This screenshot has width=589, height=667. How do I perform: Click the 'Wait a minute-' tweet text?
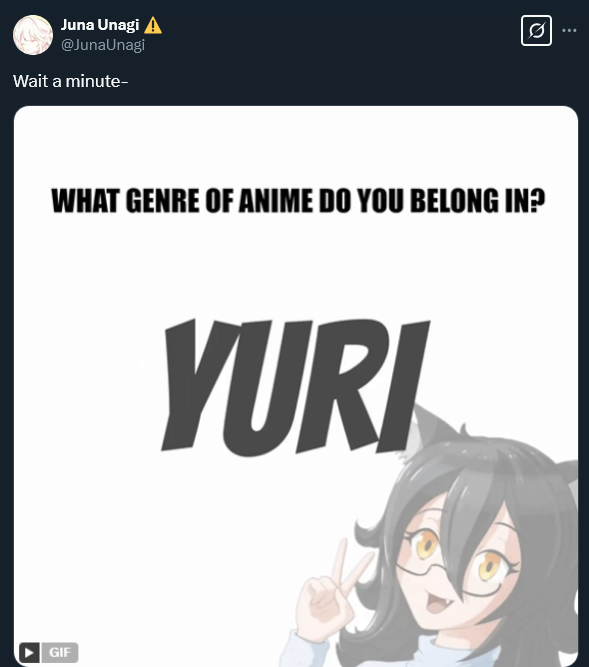point(71,81)
